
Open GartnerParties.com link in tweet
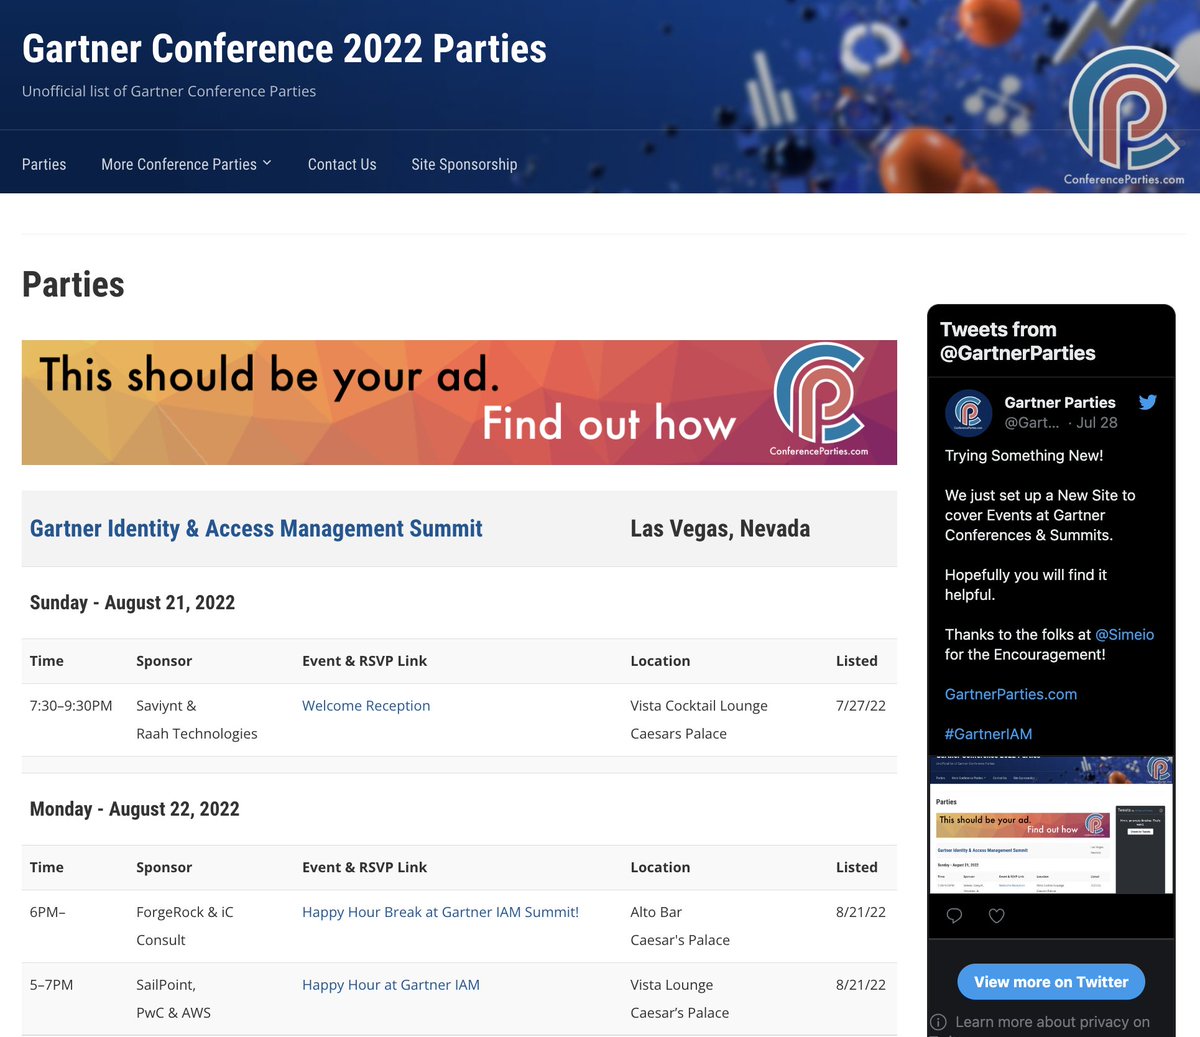click(1011, 694)
